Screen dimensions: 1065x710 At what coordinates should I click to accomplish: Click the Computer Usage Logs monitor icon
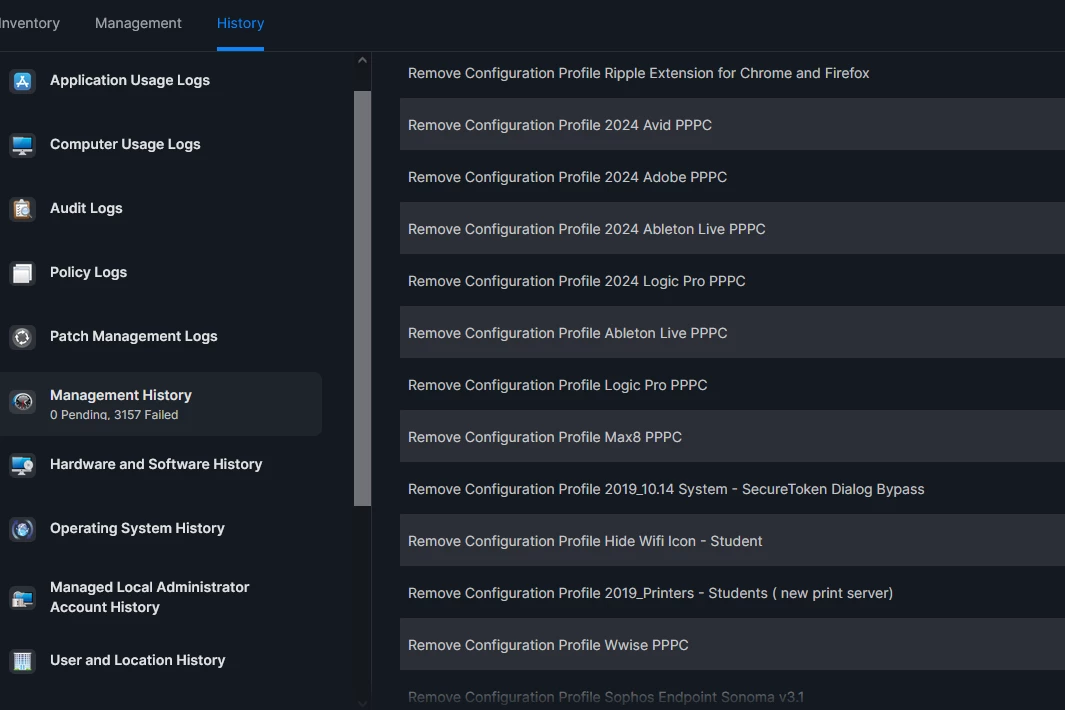(x=22, y=145)
